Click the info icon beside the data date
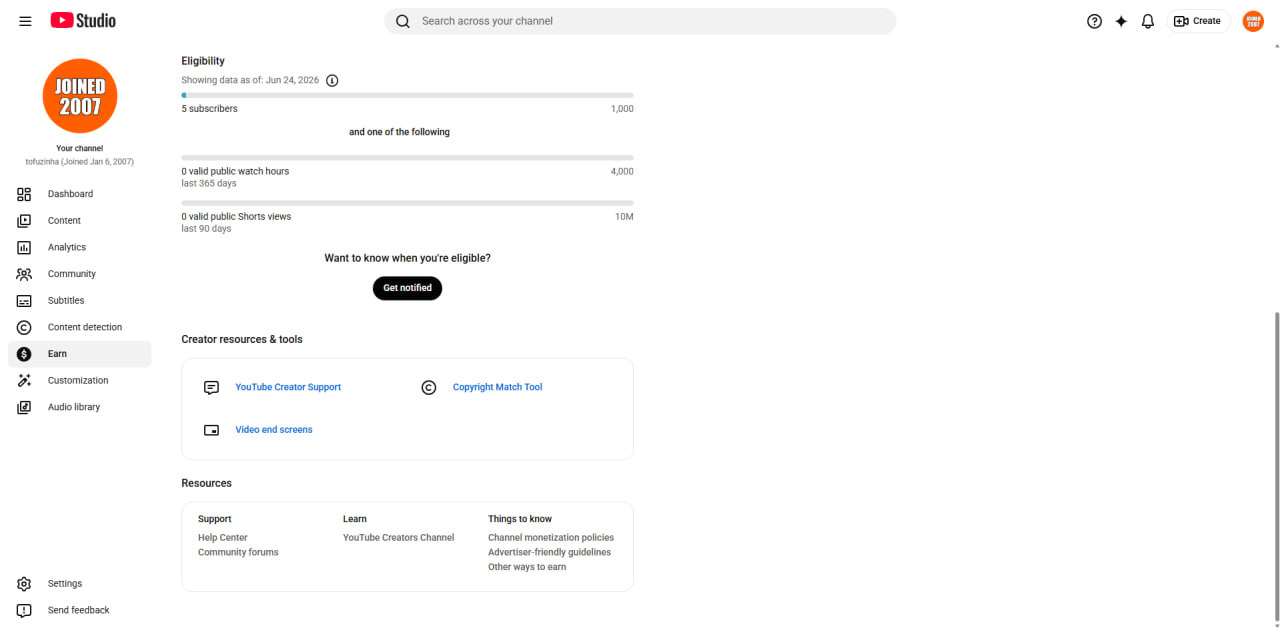Screen dimensions: 1280x628 332,80
